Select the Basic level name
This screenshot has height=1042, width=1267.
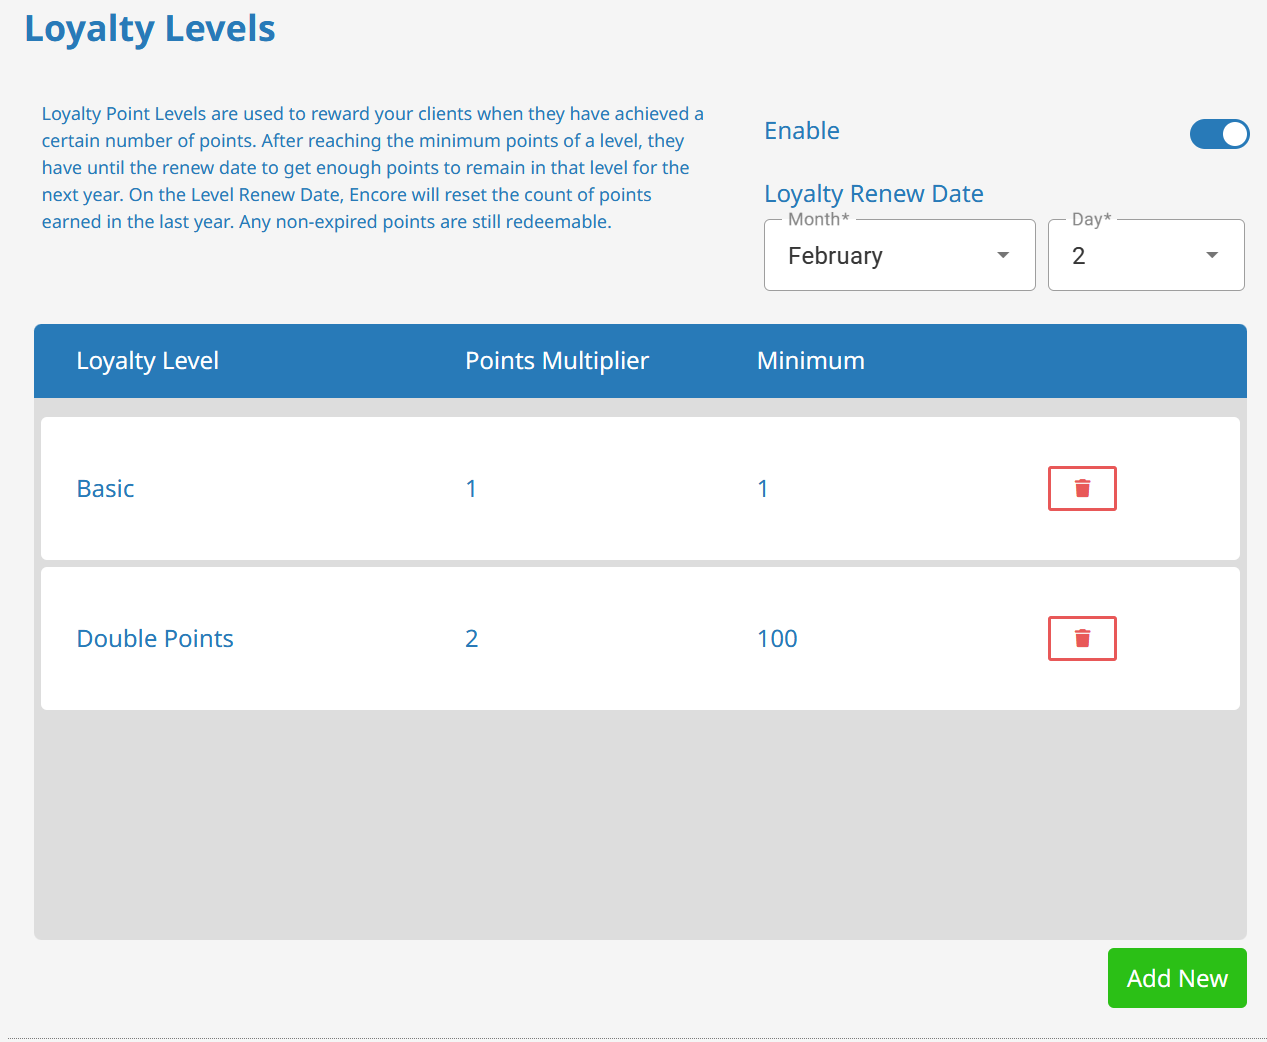(105, 489)
